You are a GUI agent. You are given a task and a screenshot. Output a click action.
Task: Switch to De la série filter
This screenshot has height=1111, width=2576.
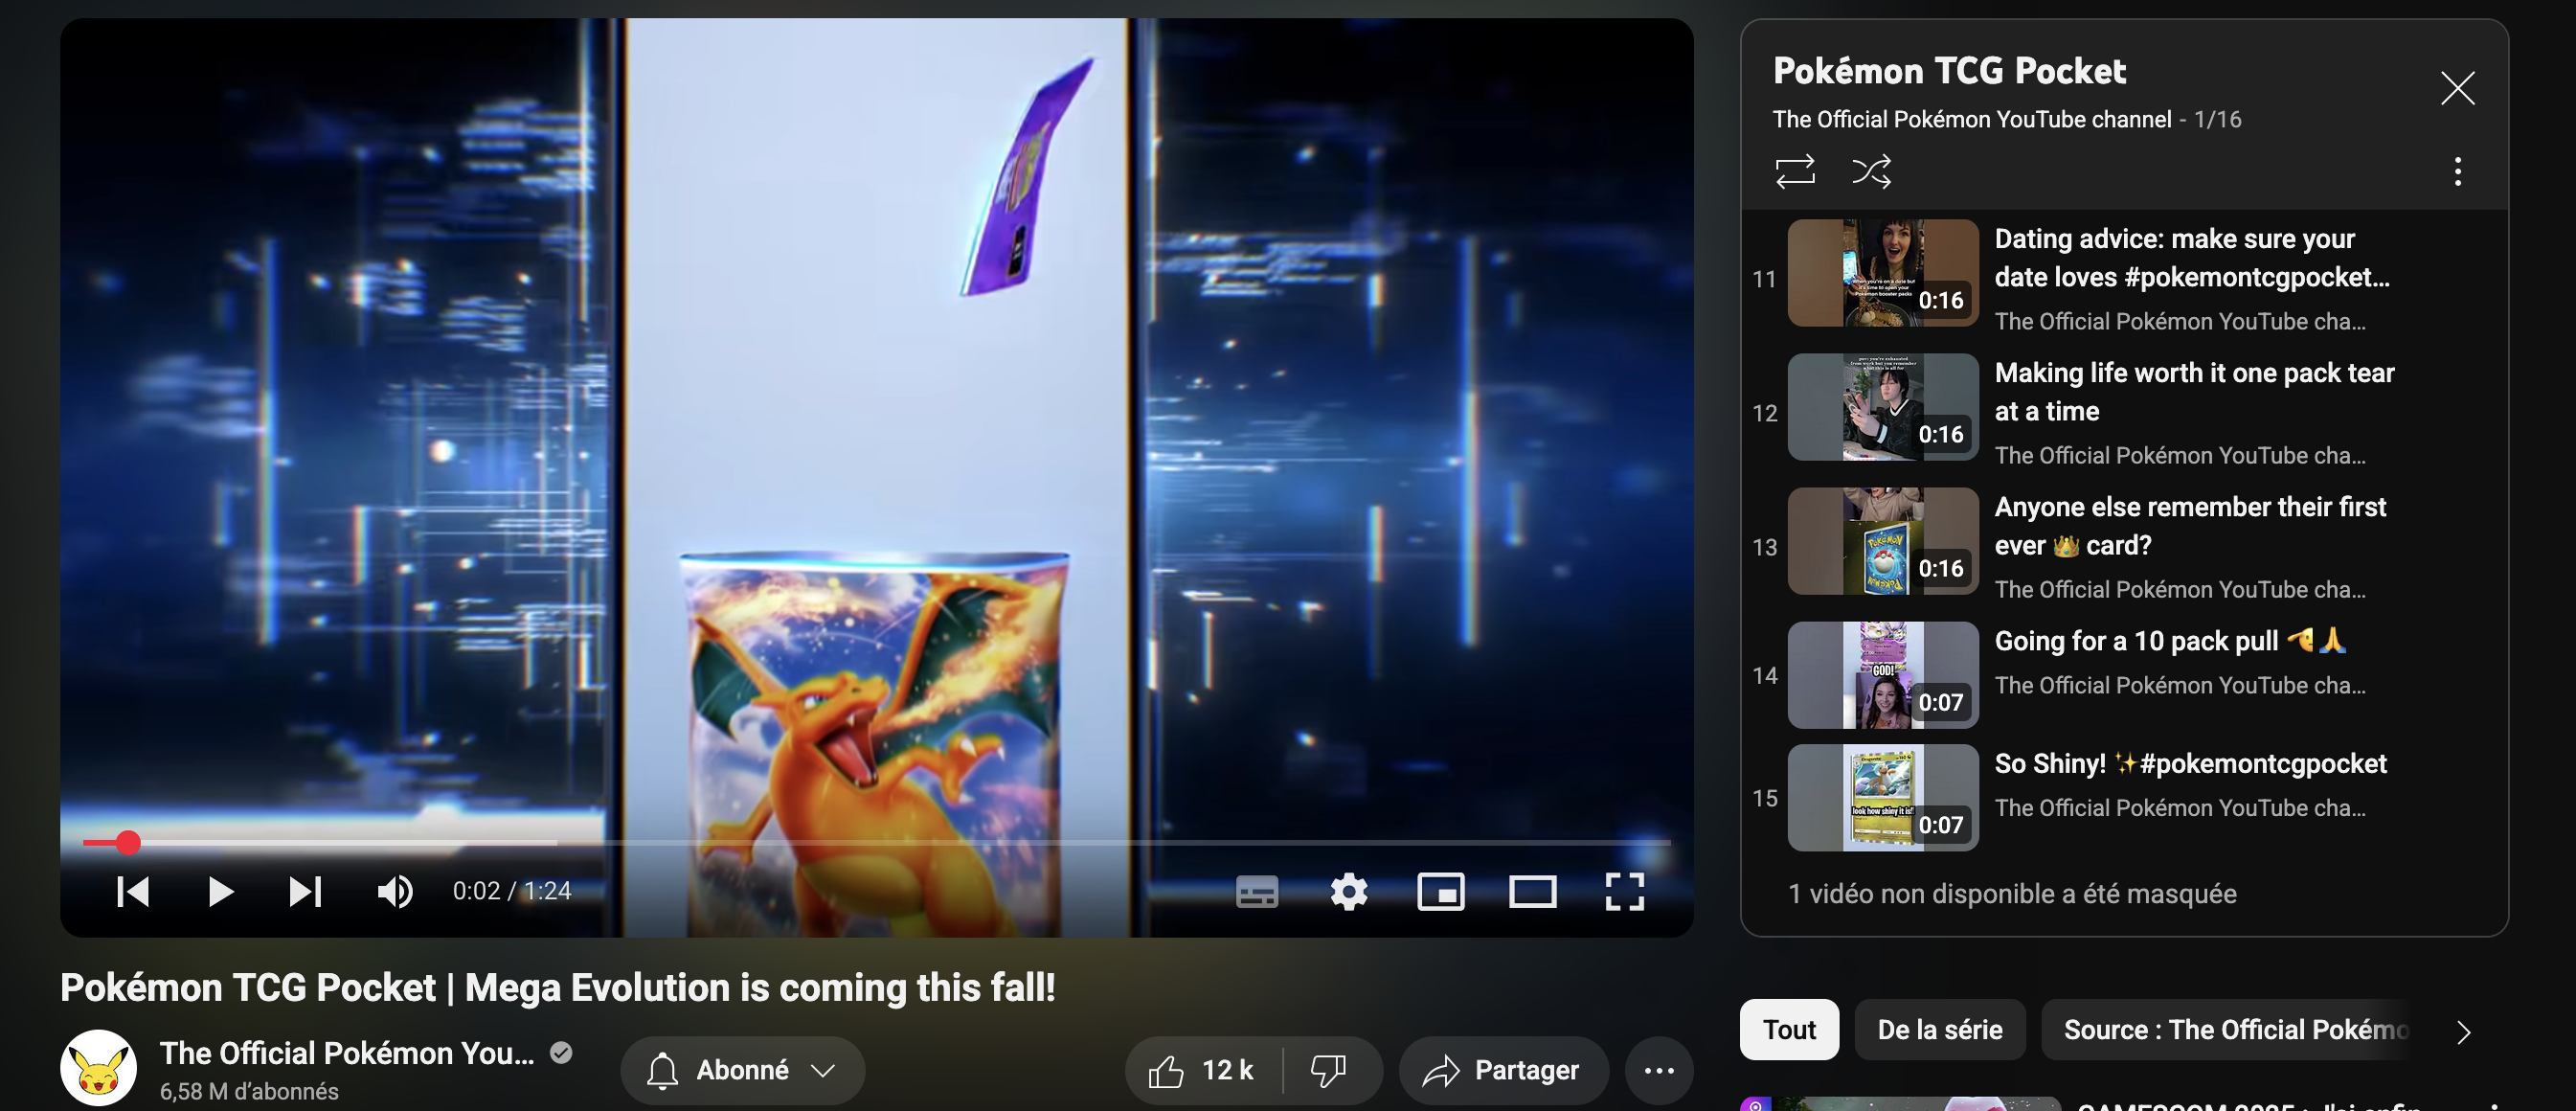[1940, 1029]
